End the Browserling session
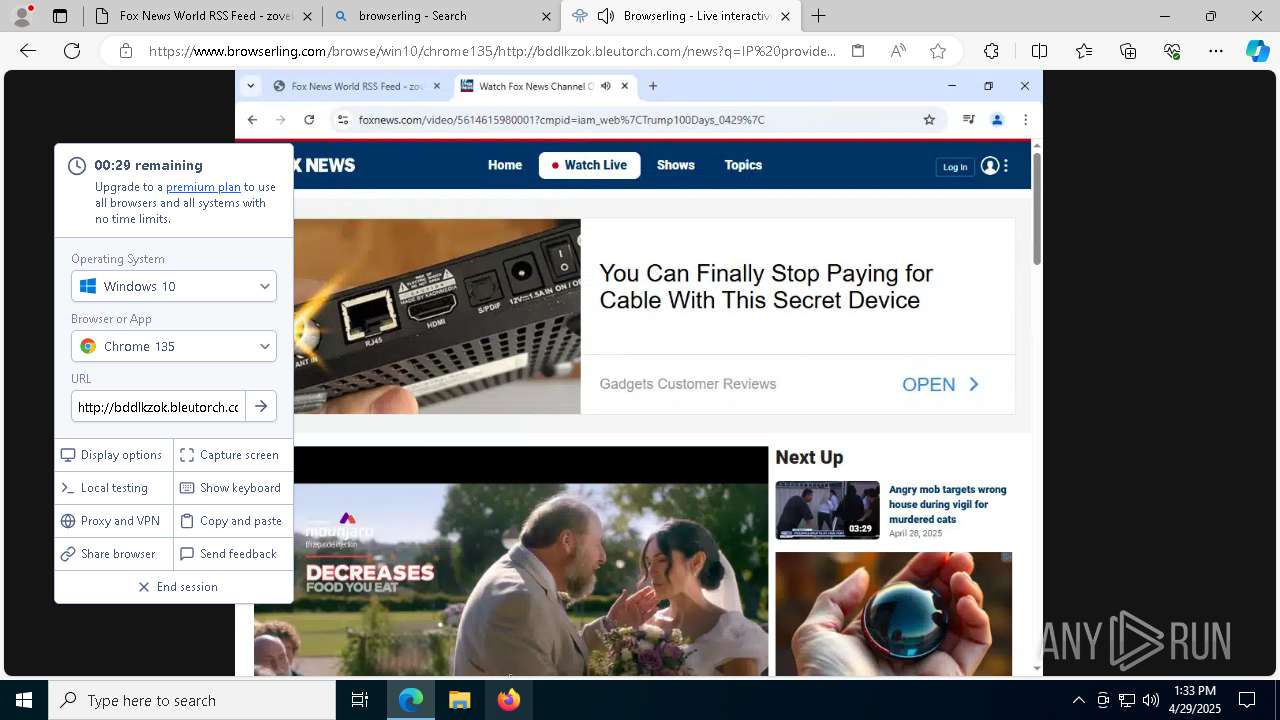Screen dimensions: 1280x720 (177, 587)
